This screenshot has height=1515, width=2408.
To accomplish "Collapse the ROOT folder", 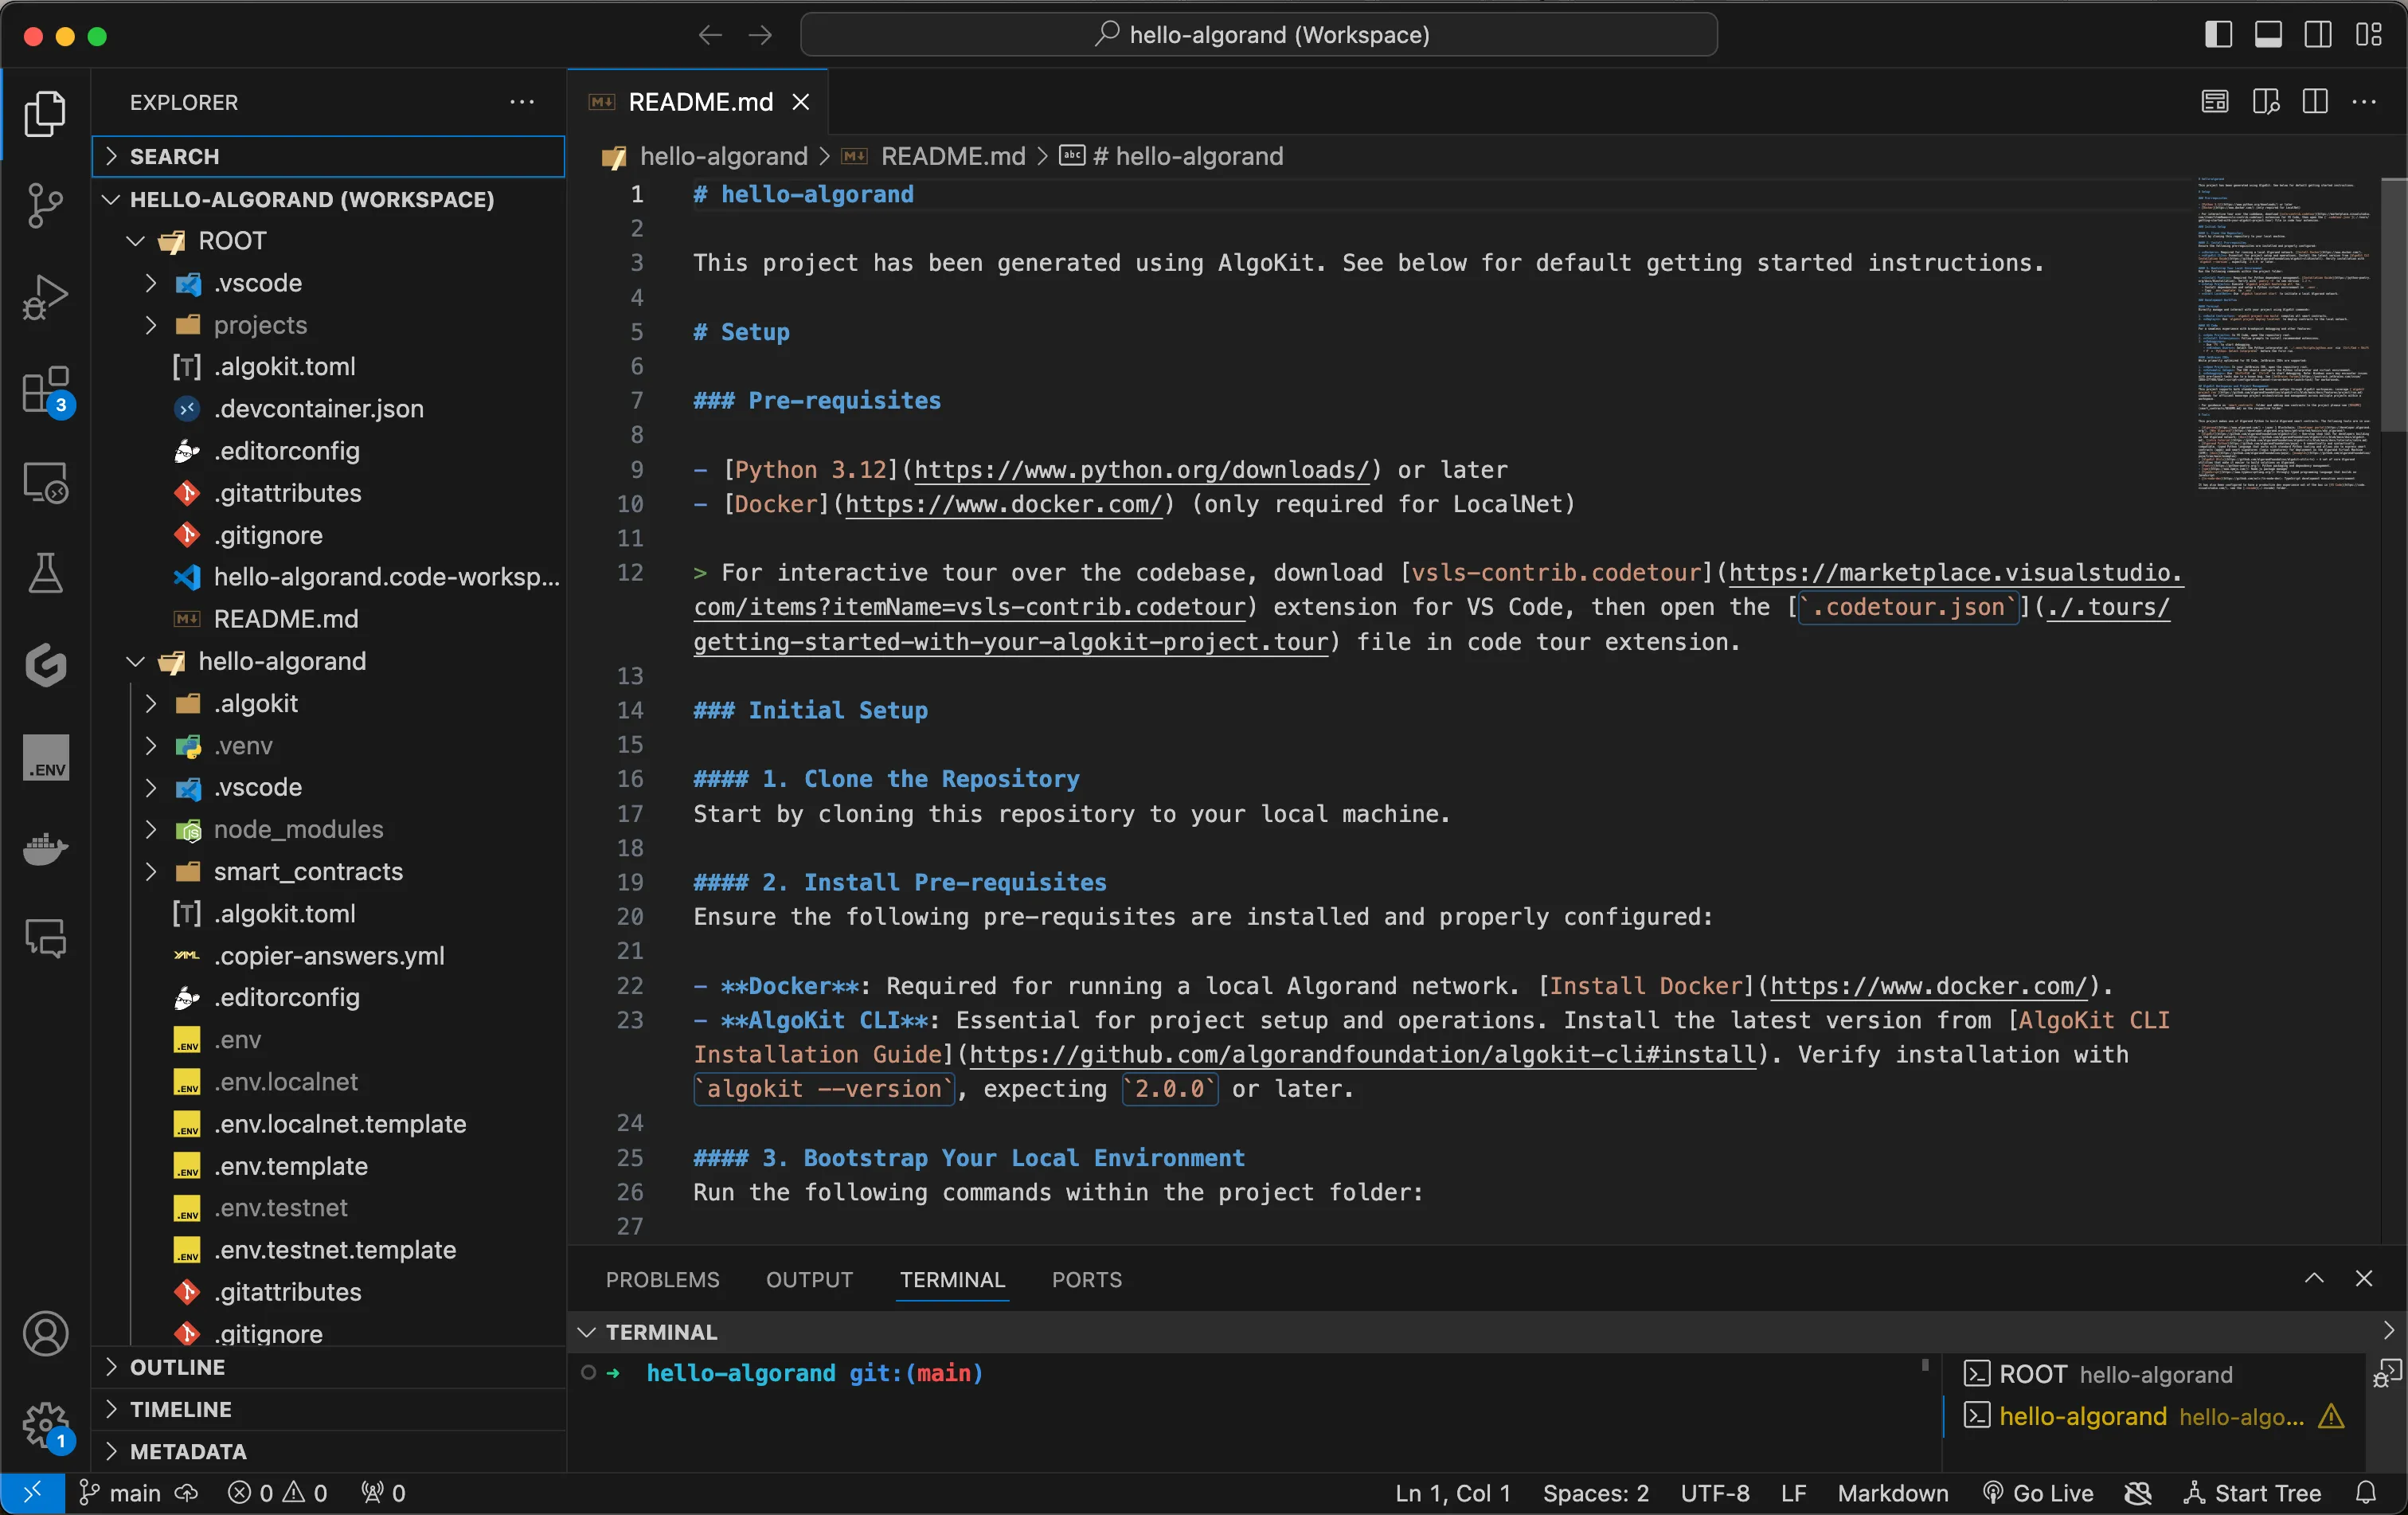I will point(328,241).
